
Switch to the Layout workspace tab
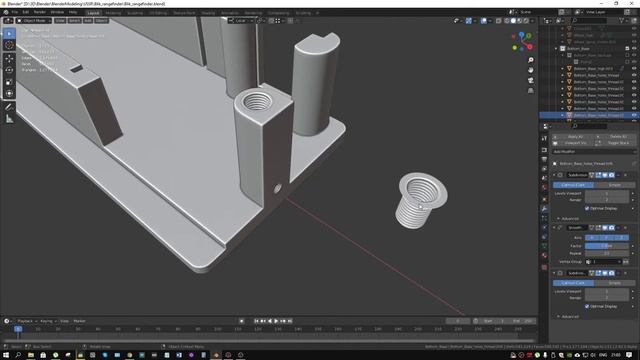pos(93,13)
